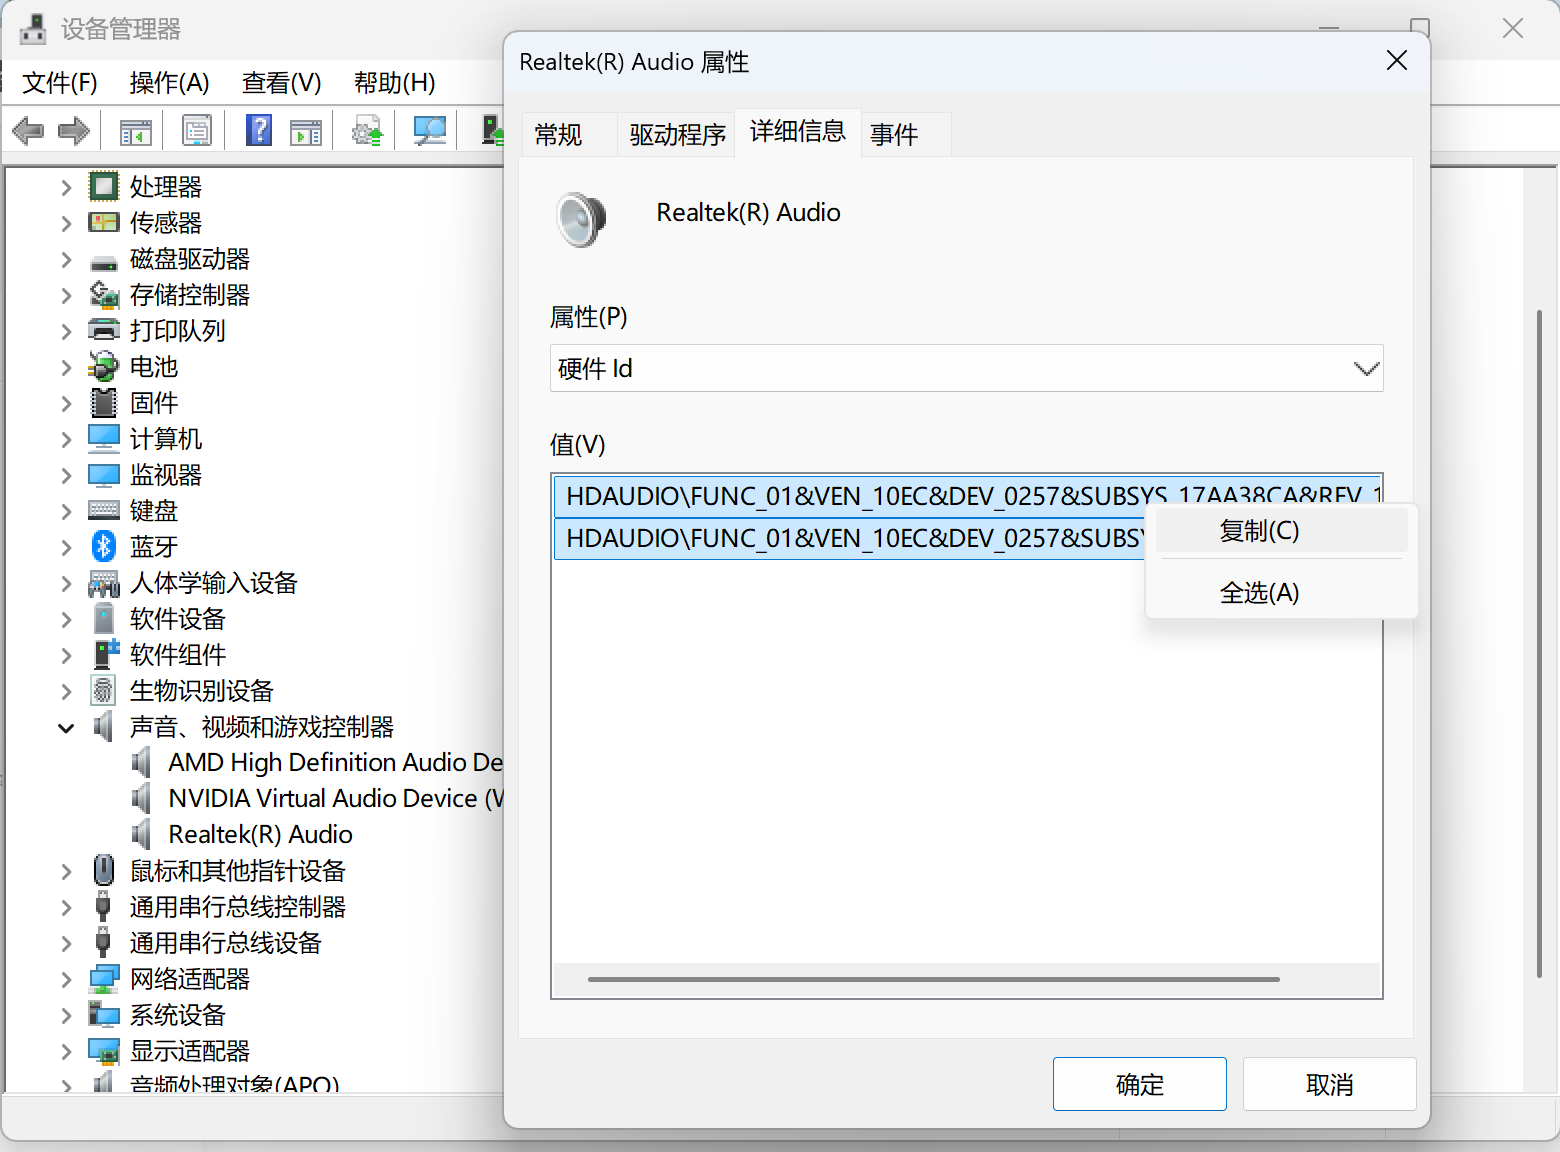Image resolution: width=1560 pixels, height=1152 pixels.
Task: Expand the 磁盘驱动器 tree node
Action: [x=66, y=259]
